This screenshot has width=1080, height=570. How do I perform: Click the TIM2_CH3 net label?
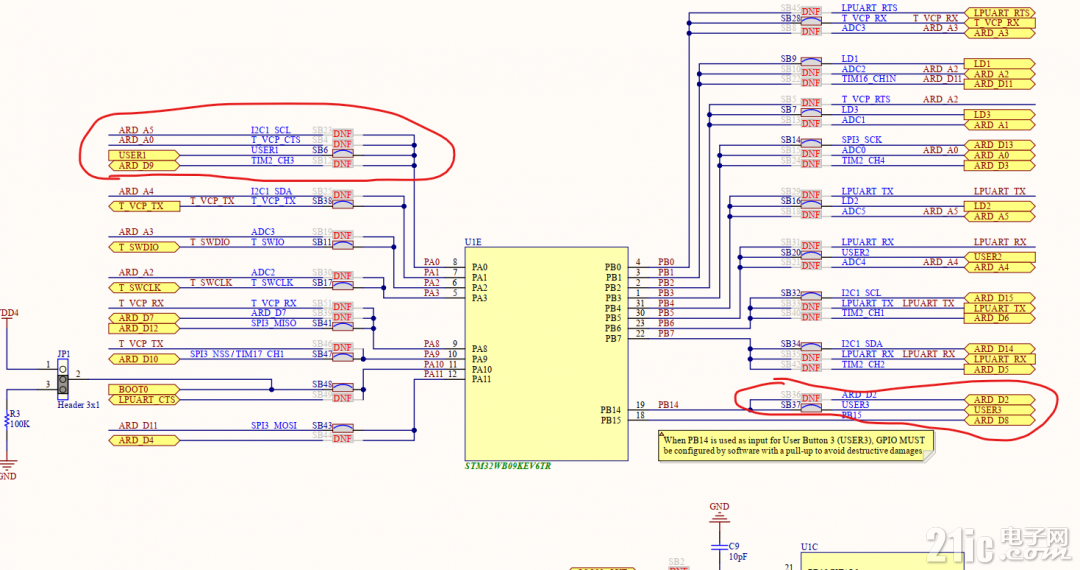tap(273, 160)
